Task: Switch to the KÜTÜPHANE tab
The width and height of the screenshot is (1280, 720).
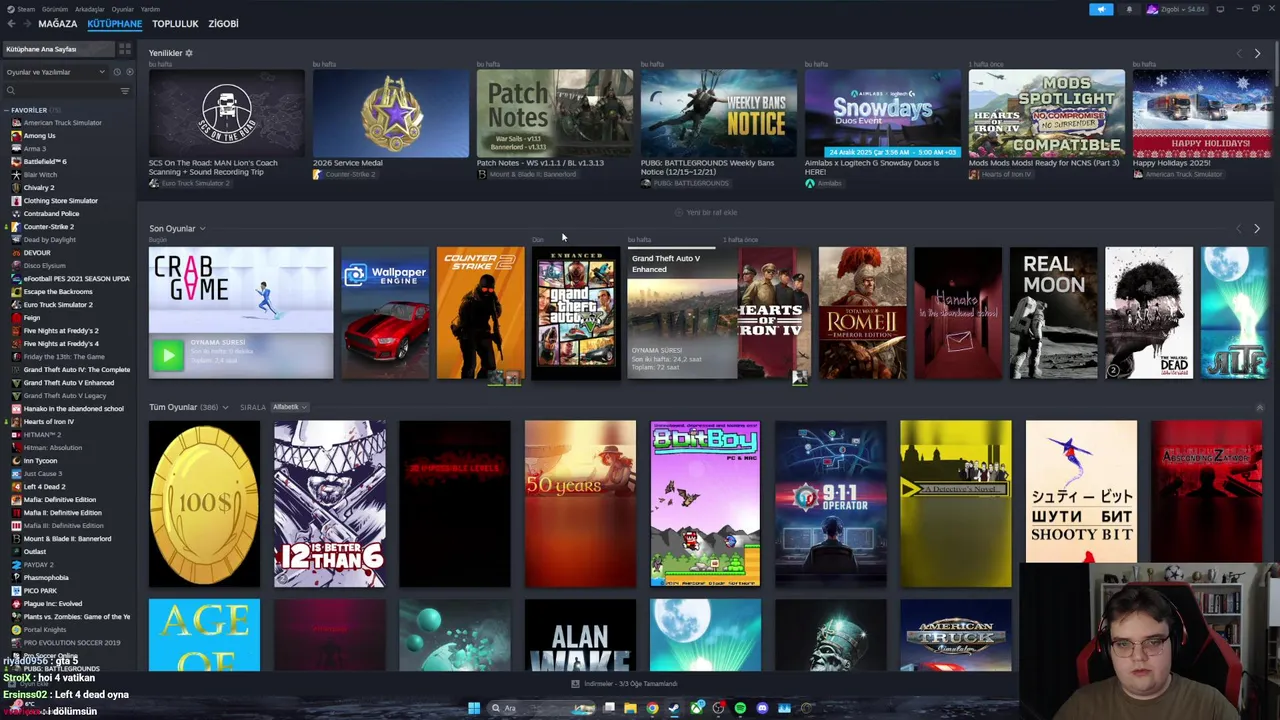Action: [114, 24]
